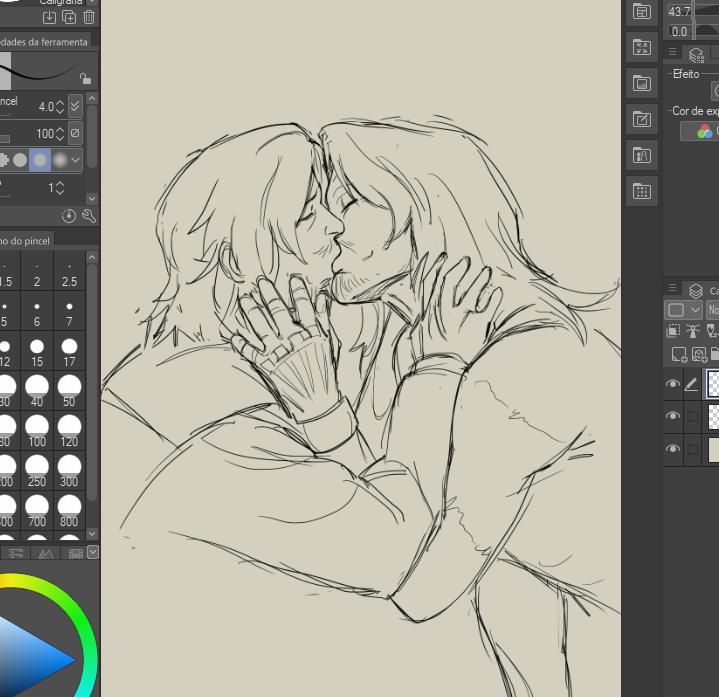
Task: Open sub tool detail wrench icon
Action: click(89, 216)
